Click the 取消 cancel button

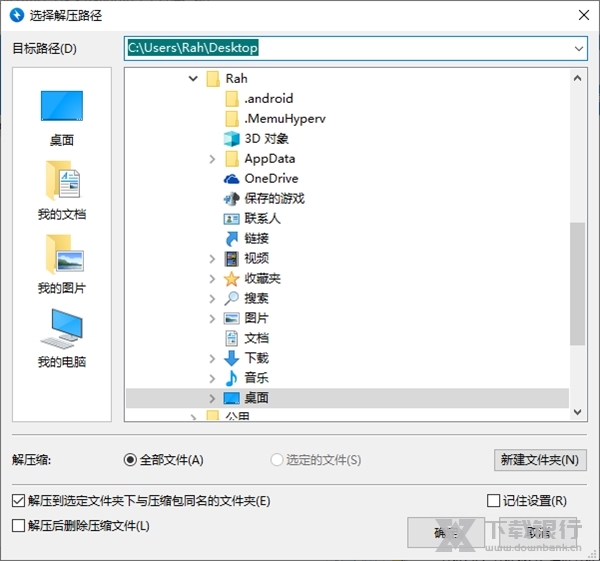click(539, 532)
